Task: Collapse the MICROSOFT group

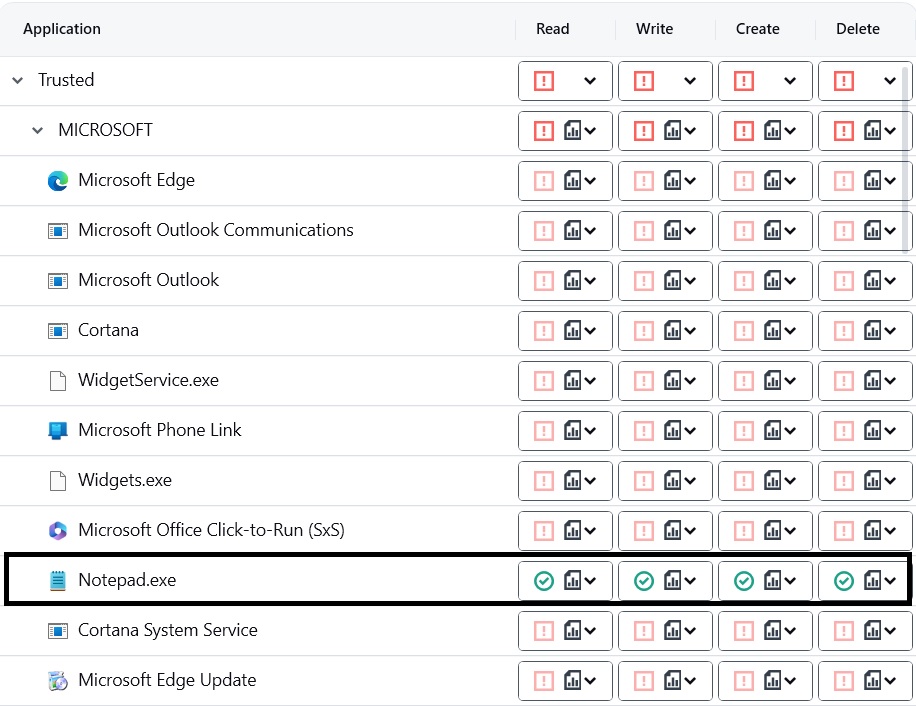Action: tap(38, 130)
